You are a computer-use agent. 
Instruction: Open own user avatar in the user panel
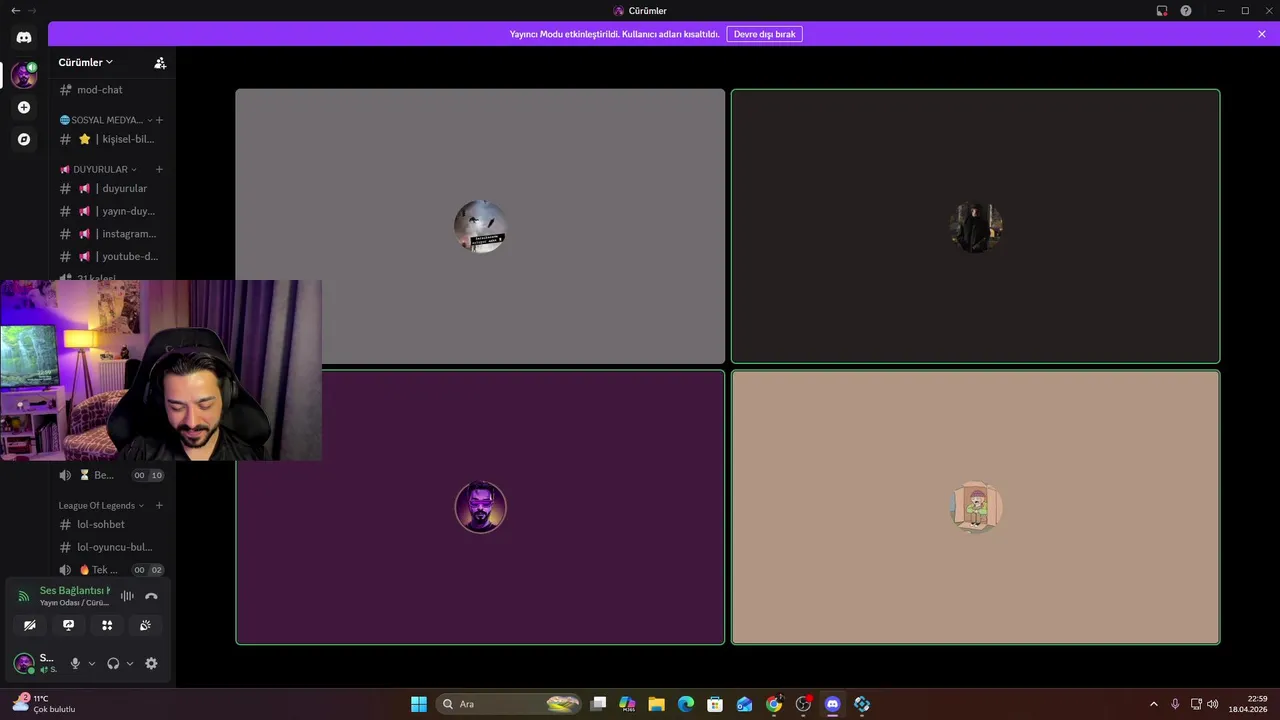(x=24, y=663)
